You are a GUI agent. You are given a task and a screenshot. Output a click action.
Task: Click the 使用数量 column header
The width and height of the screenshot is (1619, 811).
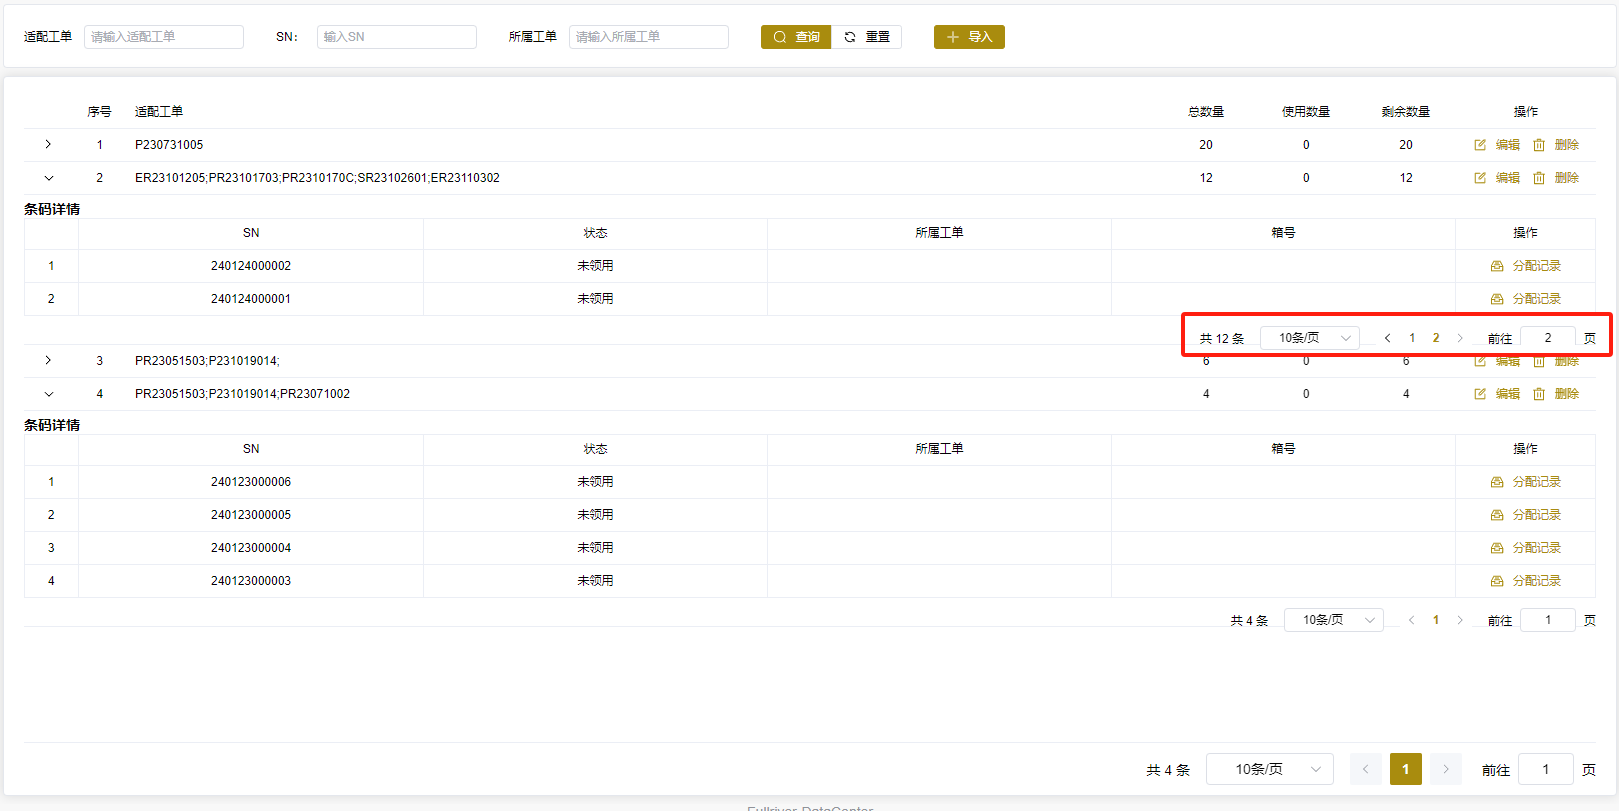pyautogui.click(x=1306, y=112)
